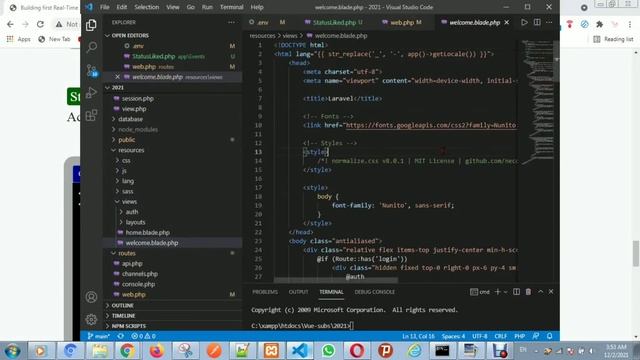Screen dimensions: 640x360
Task: Collapse the routes folder
Action: coord(127,253)
